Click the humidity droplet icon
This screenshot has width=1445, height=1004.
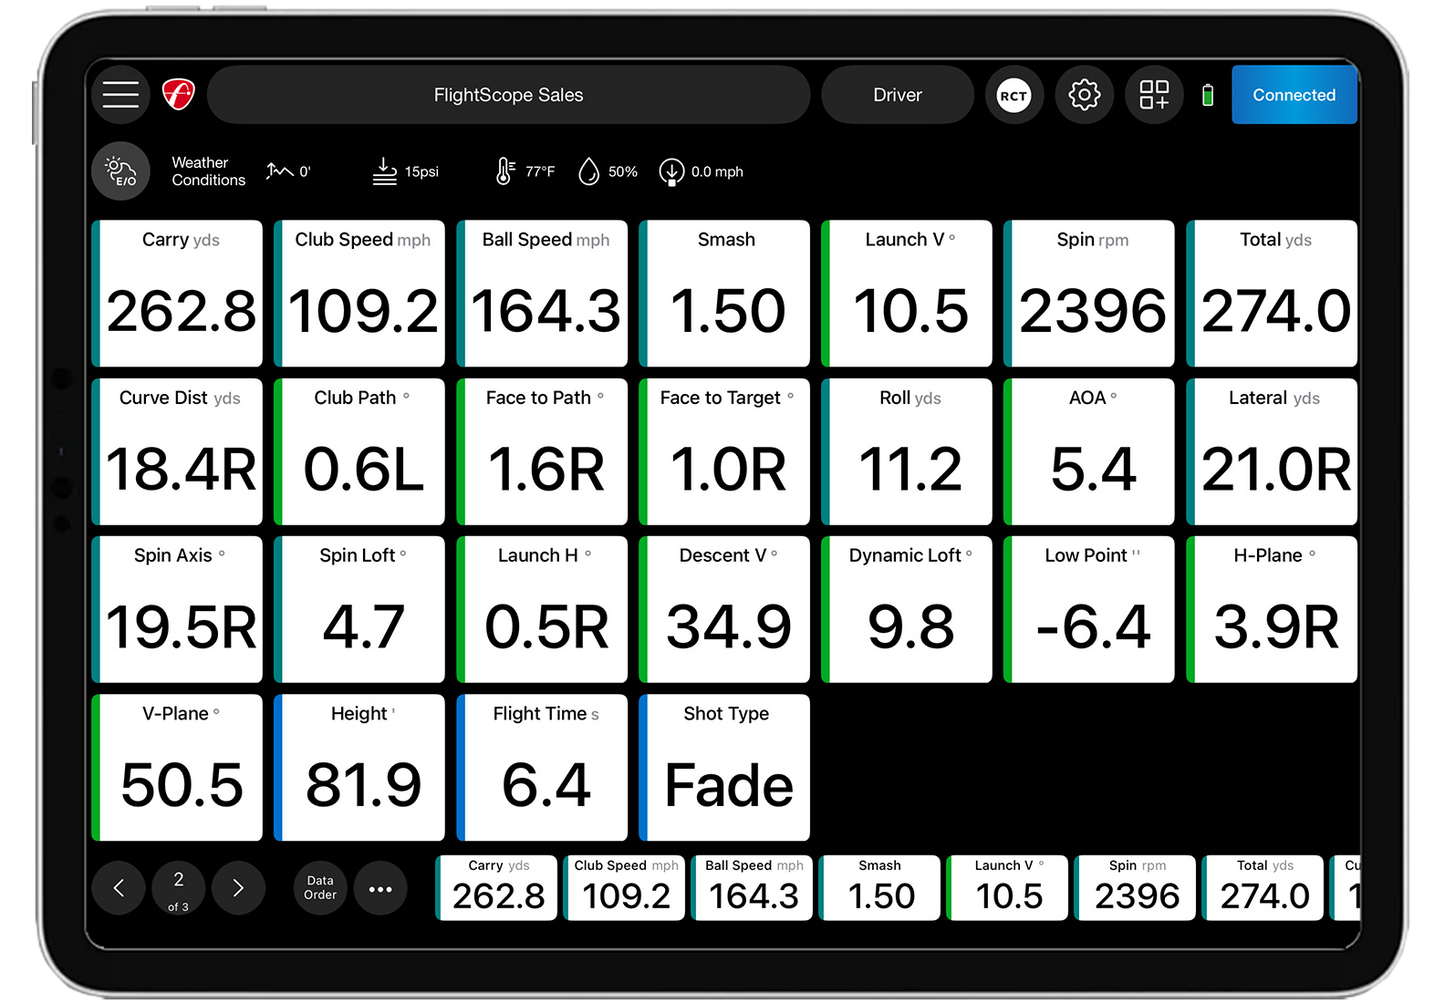pos(589,172)
